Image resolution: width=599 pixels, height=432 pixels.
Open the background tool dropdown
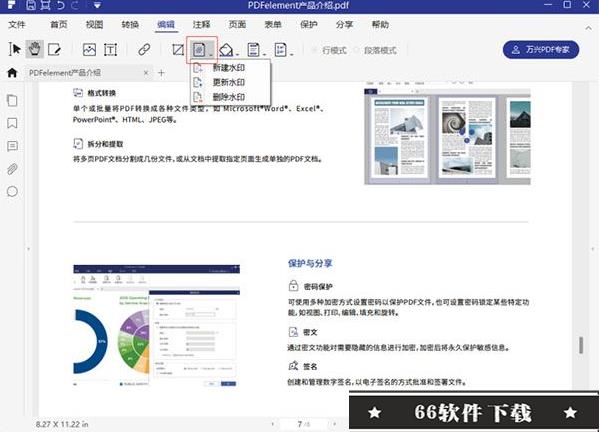[228, 50]
